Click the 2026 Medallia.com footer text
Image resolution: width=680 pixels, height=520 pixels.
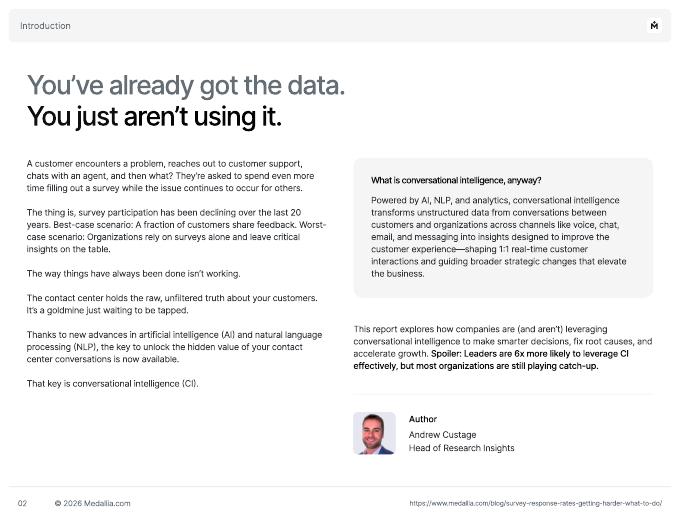click(92, 503)
